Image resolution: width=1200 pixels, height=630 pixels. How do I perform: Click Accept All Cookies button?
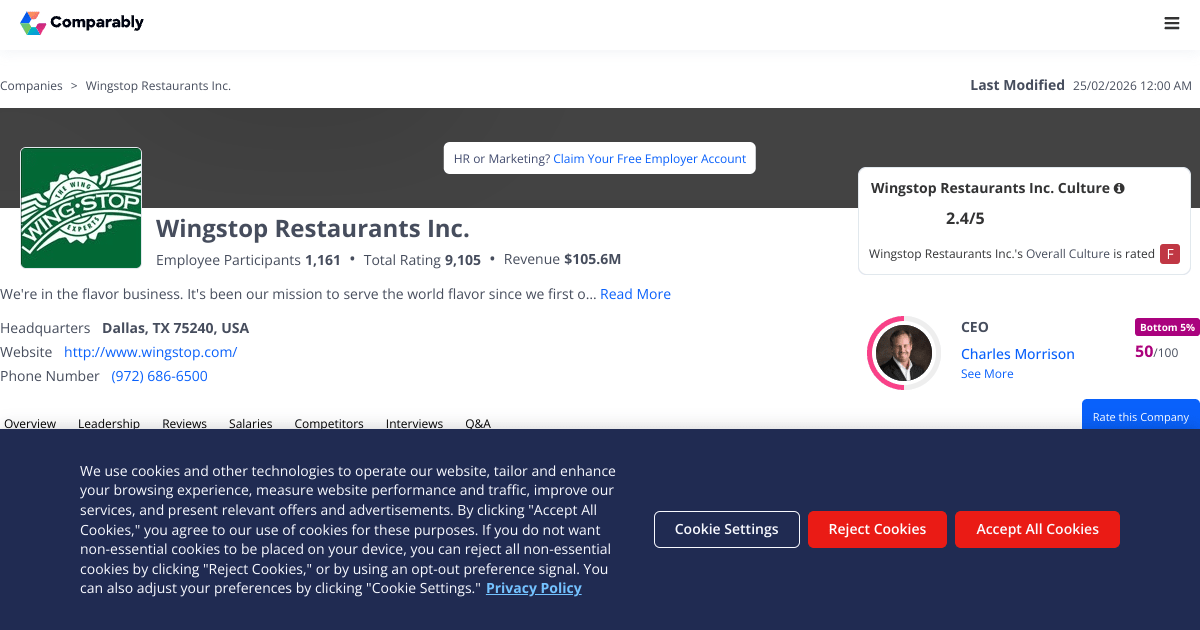(x=1037, y=529)
